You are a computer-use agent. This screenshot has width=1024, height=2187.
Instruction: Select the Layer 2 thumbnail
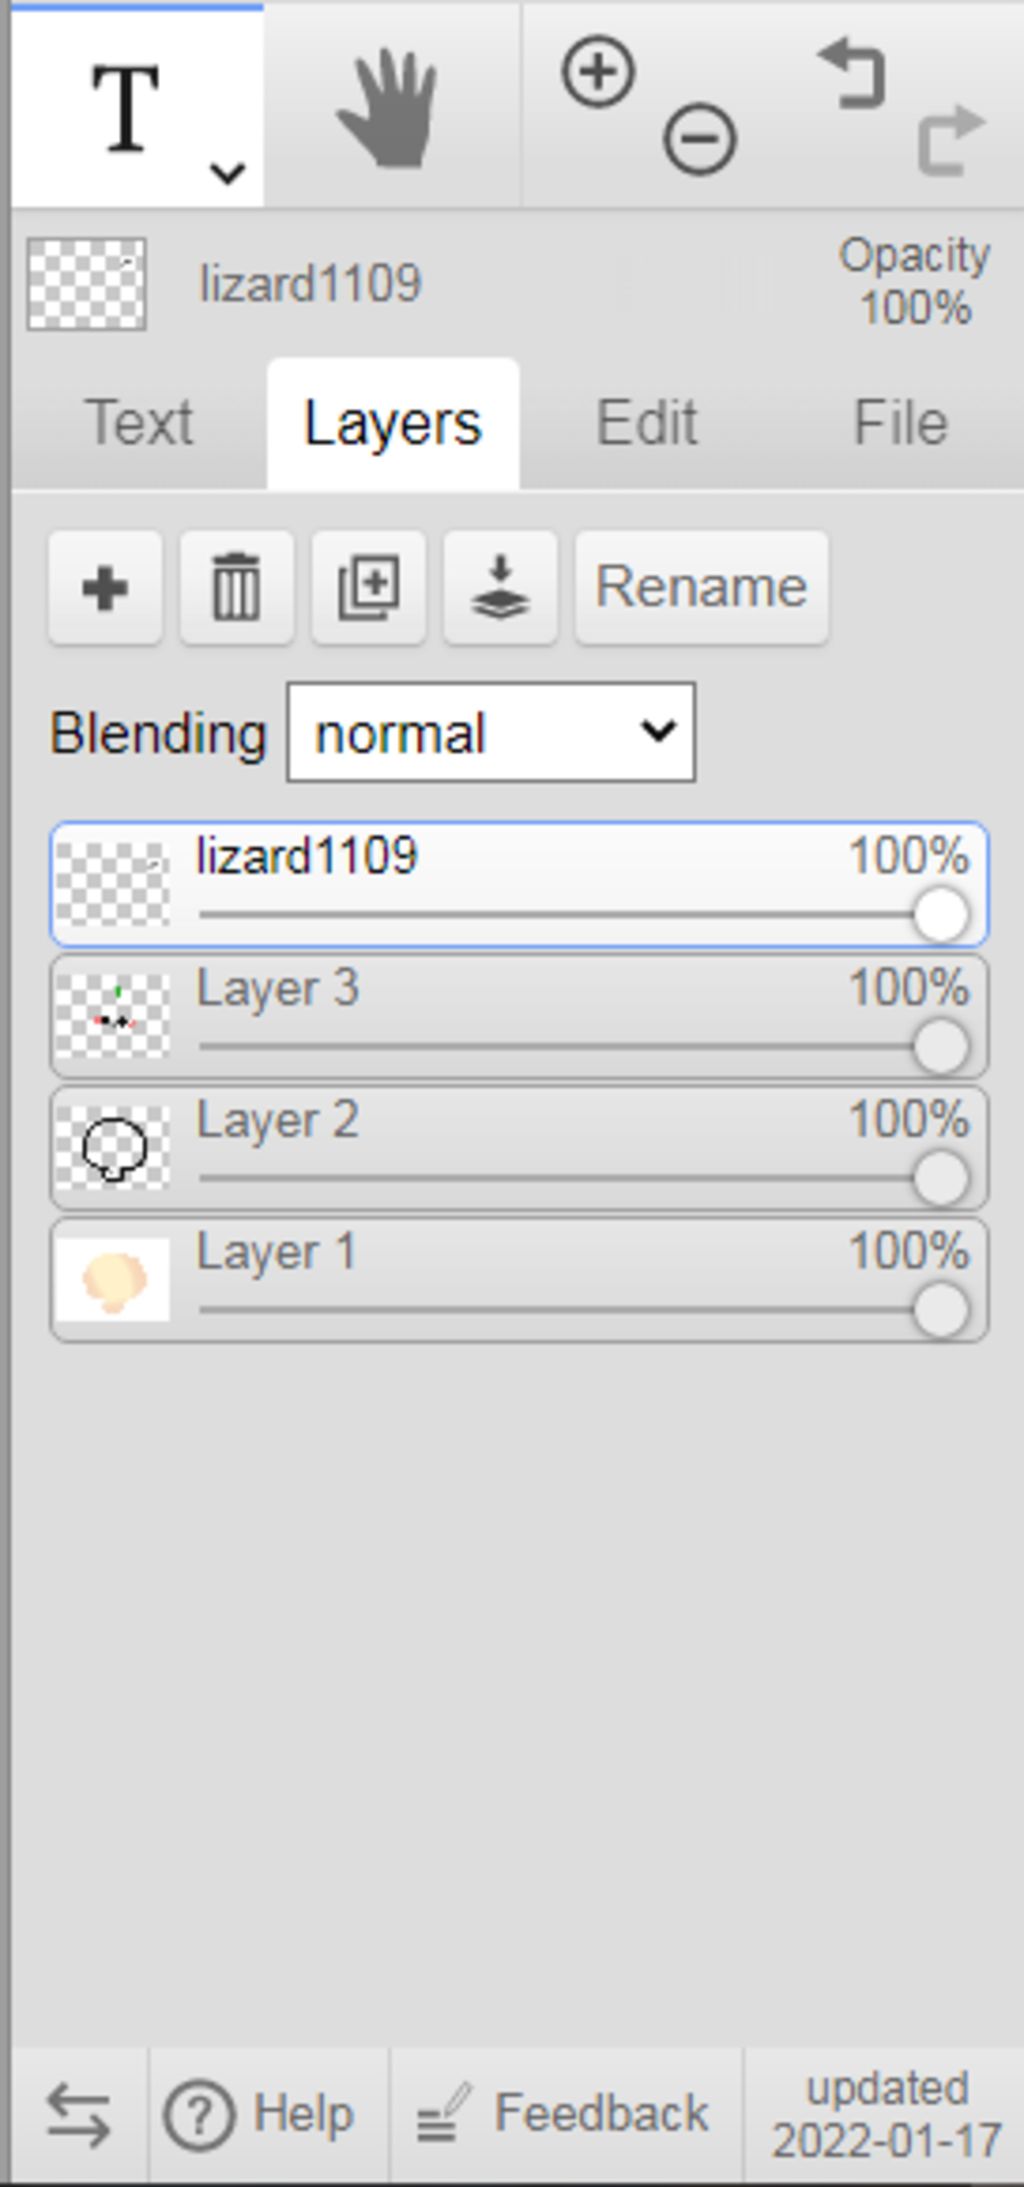pyautogui.click(x=113, y=1148)
